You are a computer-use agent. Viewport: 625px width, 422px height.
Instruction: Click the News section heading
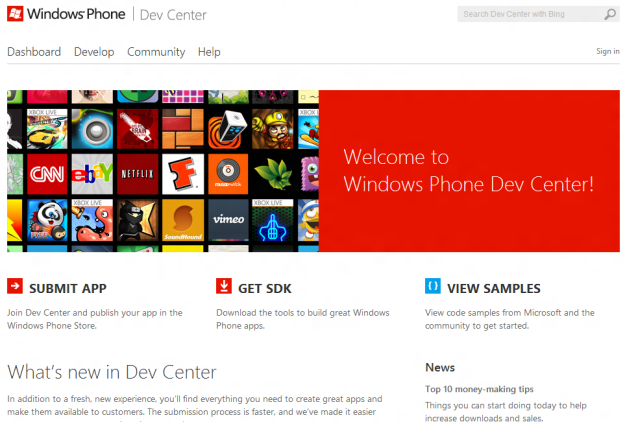click(440, 367)
